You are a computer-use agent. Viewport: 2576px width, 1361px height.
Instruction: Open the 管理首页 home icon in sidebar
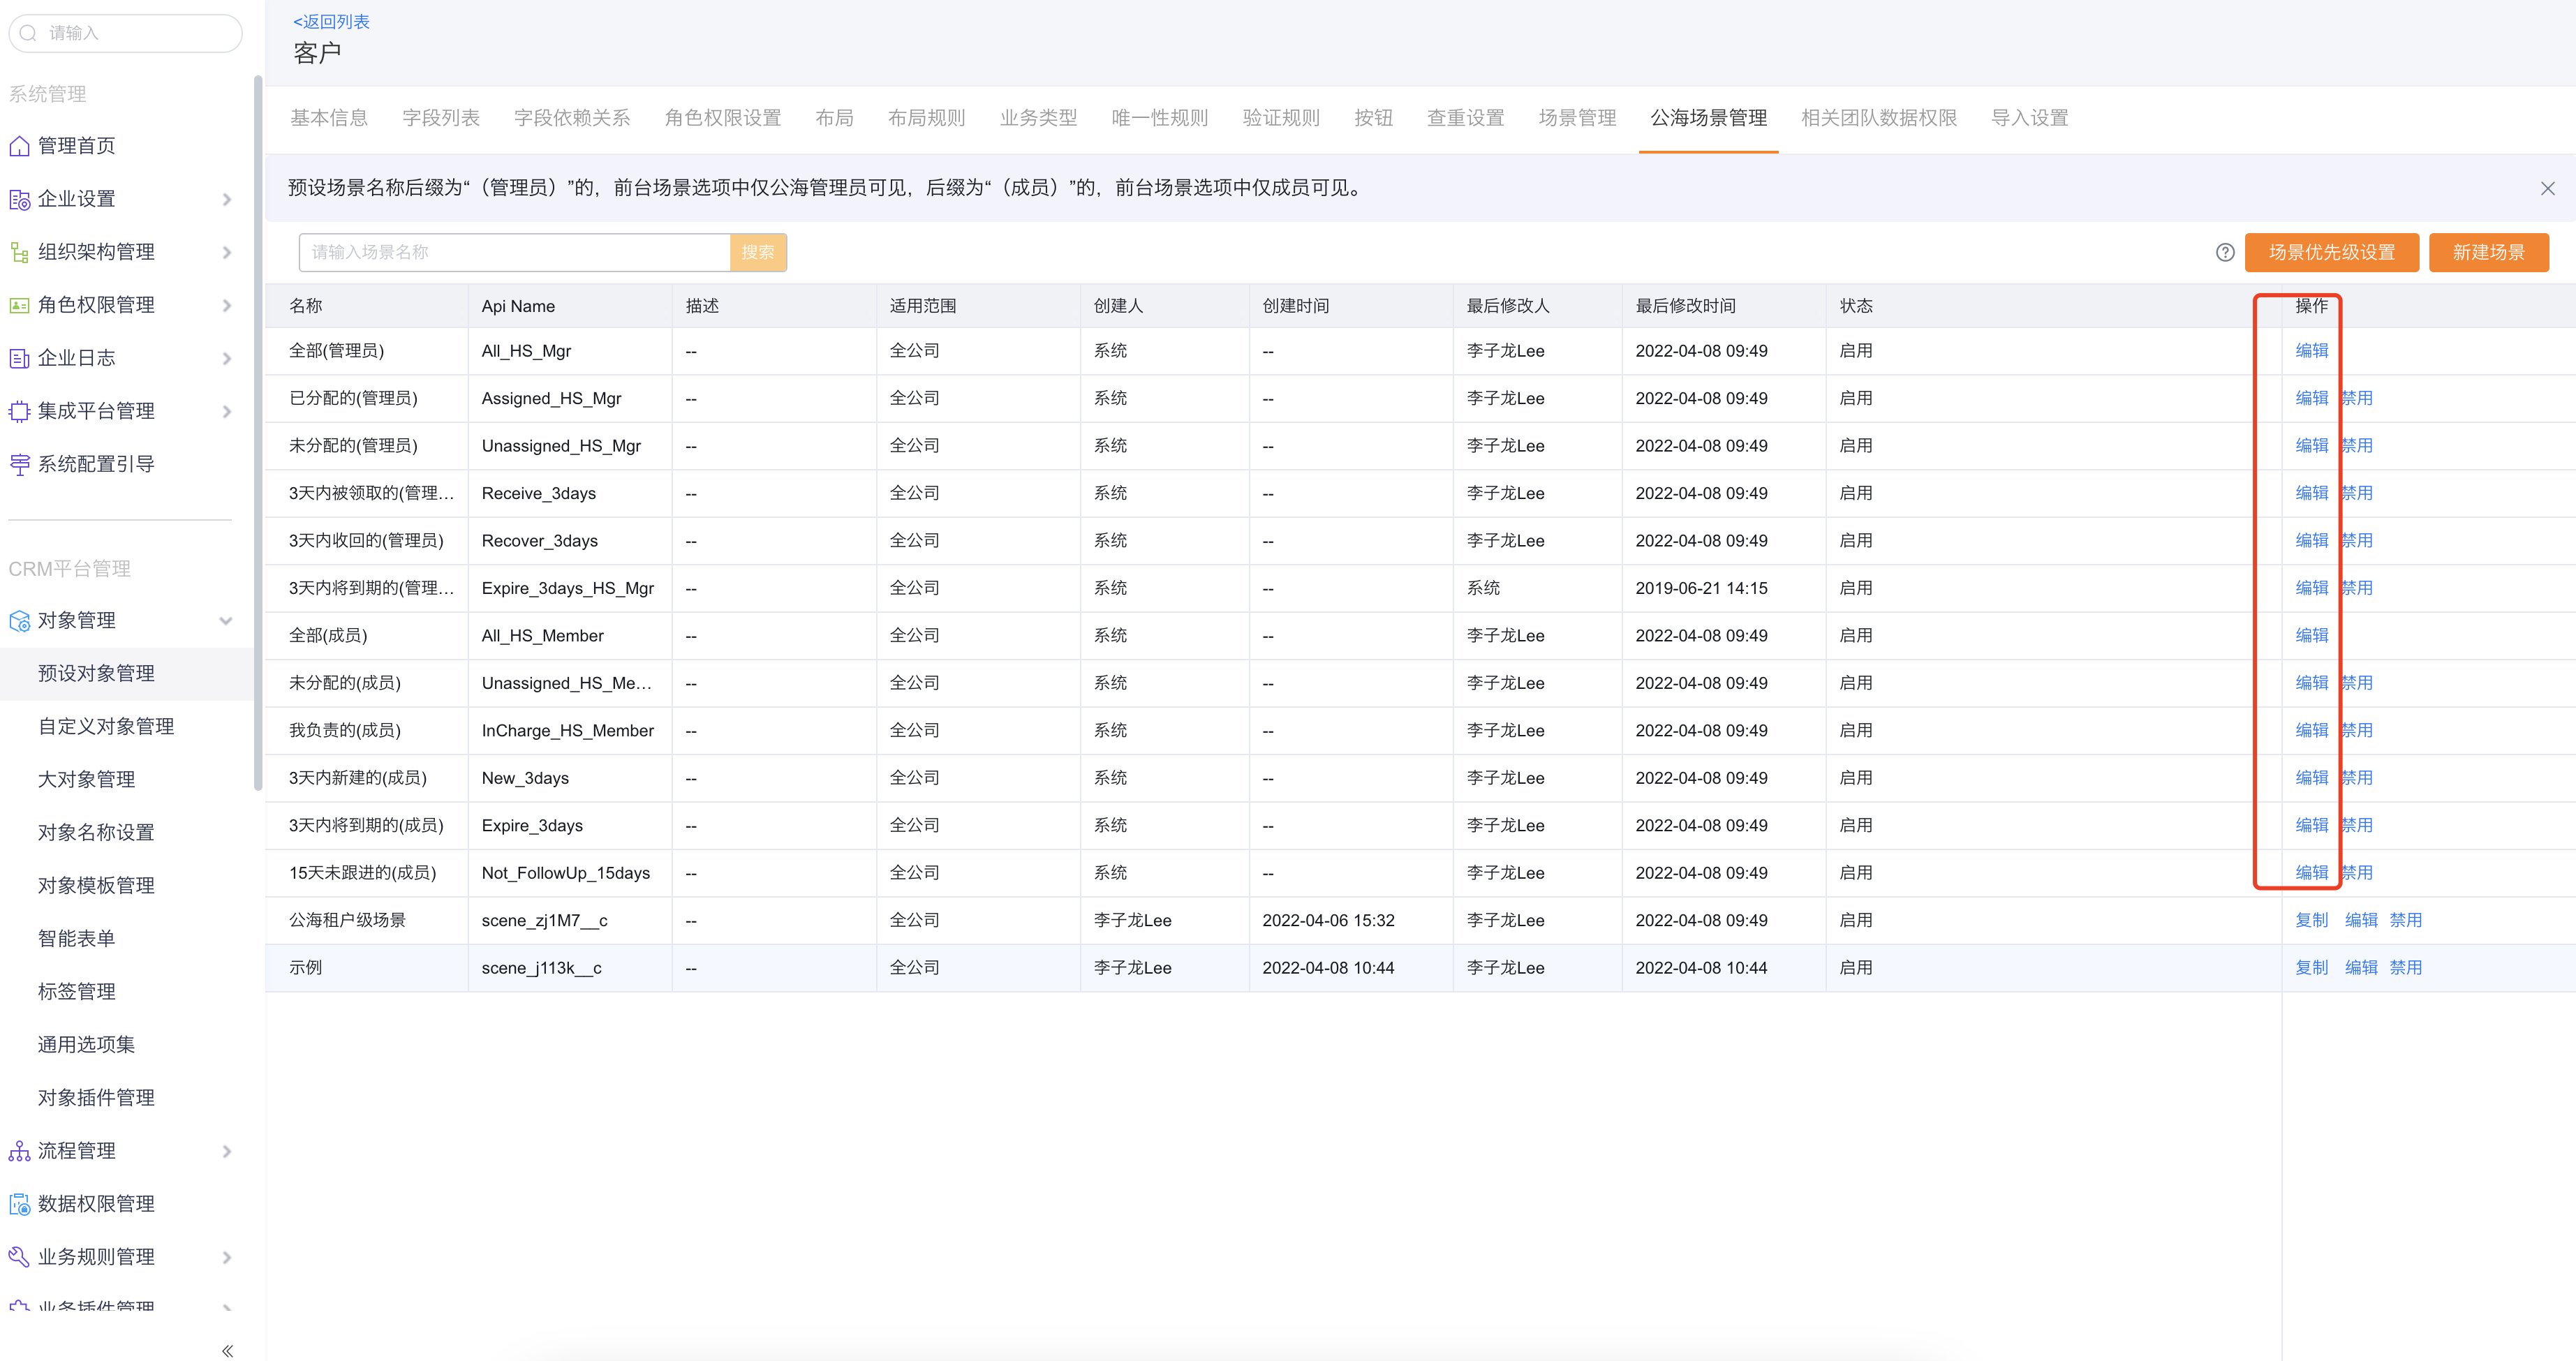[x=20, y=146]
